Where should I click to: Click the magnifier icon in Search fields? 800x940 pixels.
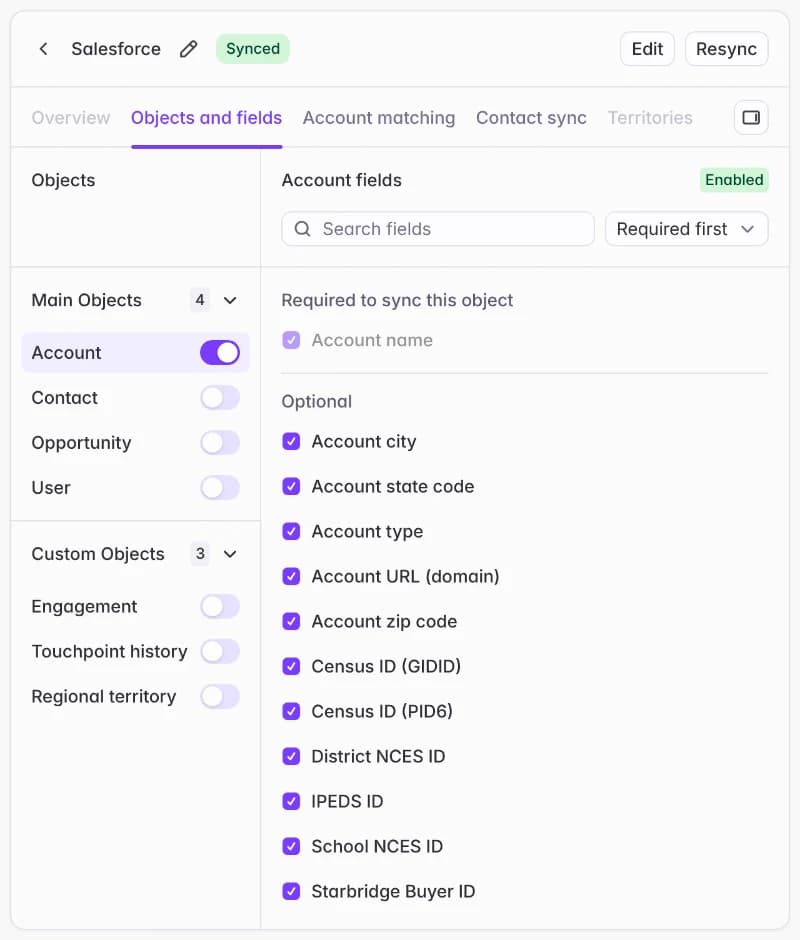click(303, 229)
